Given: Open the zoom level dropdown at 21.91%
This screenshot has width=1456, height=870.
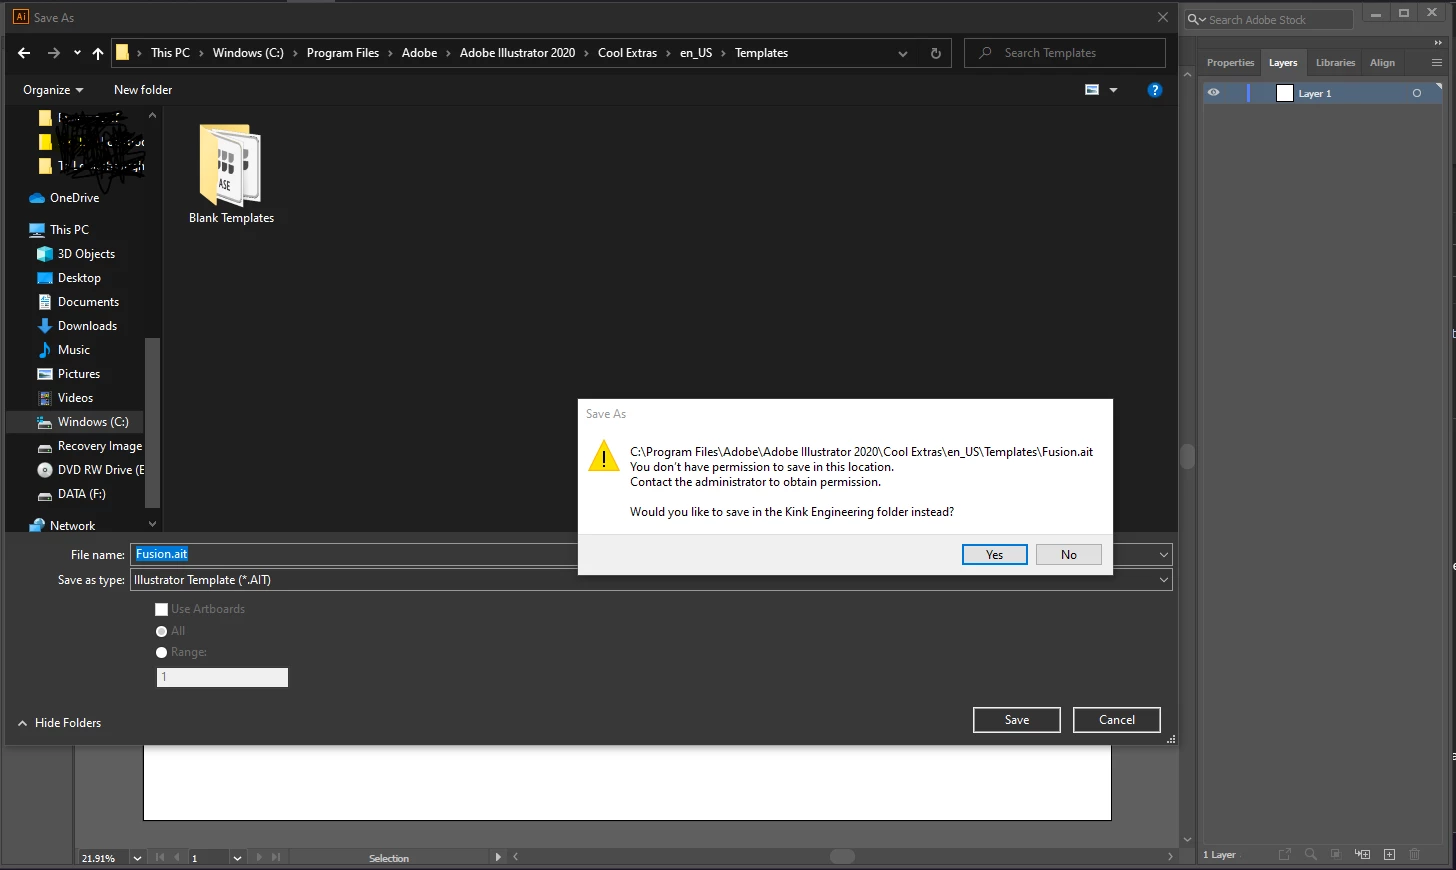Looking at the screenshot, I should [137, 858].
